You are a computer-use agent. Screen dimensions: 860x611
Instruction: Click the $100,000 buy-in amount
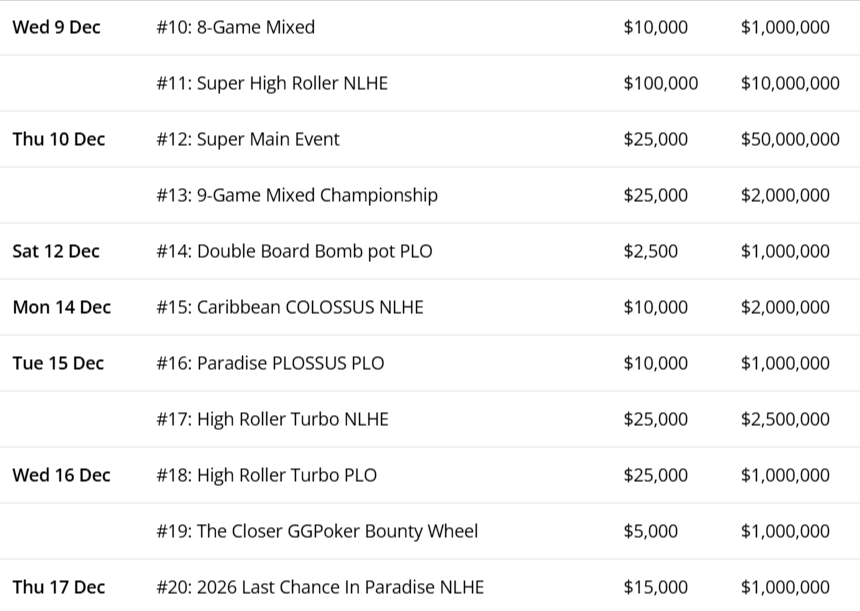click(x=660, y=83)
